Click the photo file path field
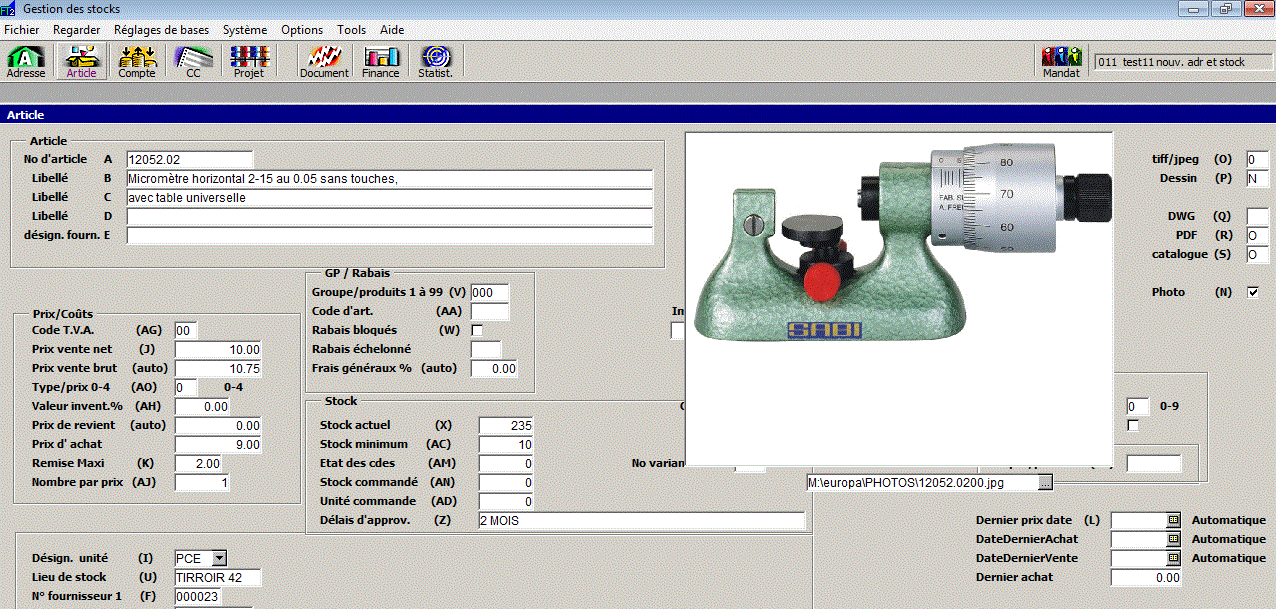Viewport: 1276px width, 609px height. point(921,483)
